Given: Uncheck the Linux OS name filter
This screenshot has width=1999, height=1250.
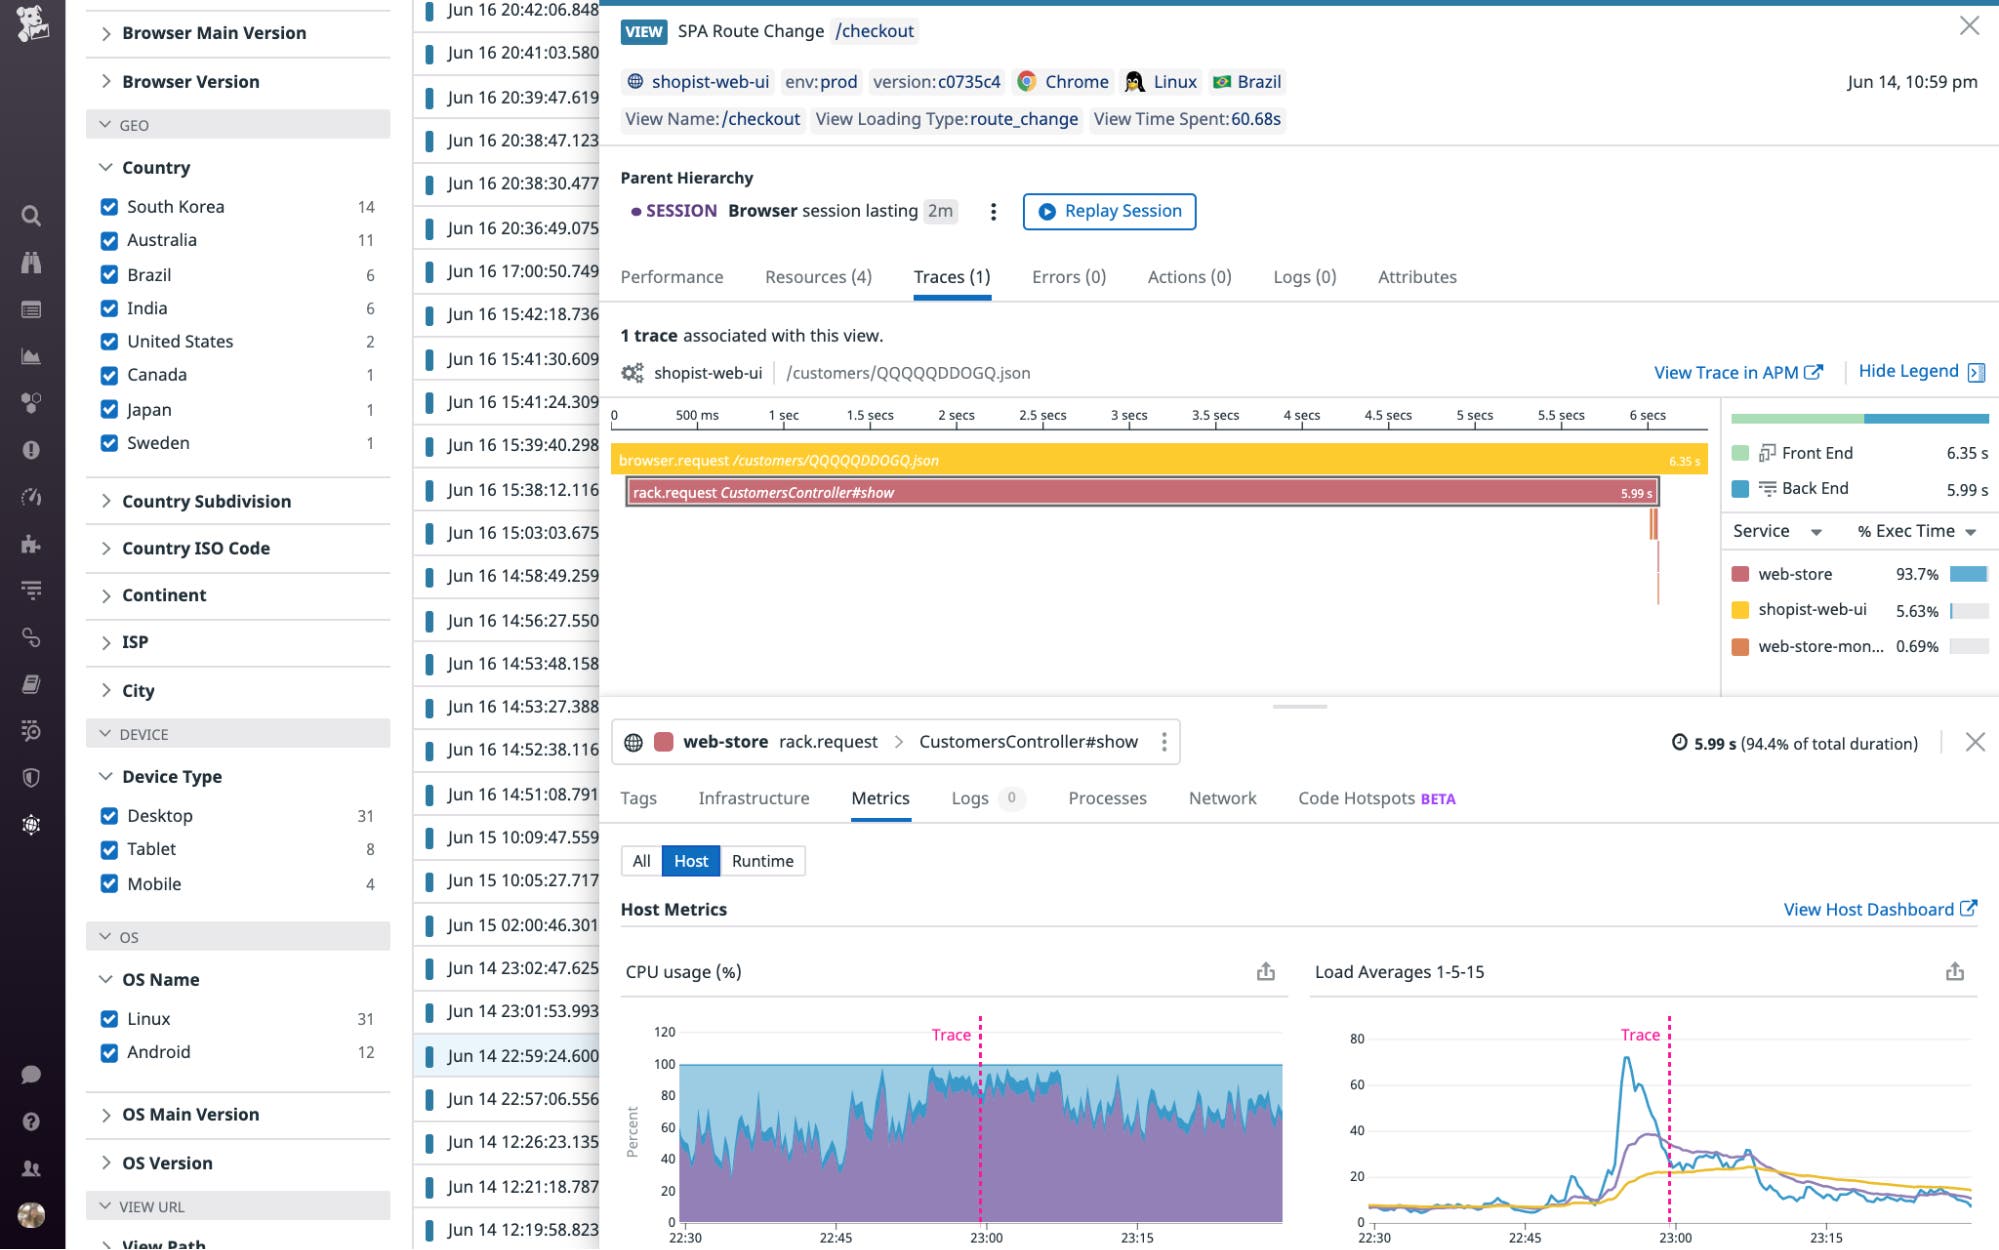Looking at the screenshot, I should point(108,1018).
